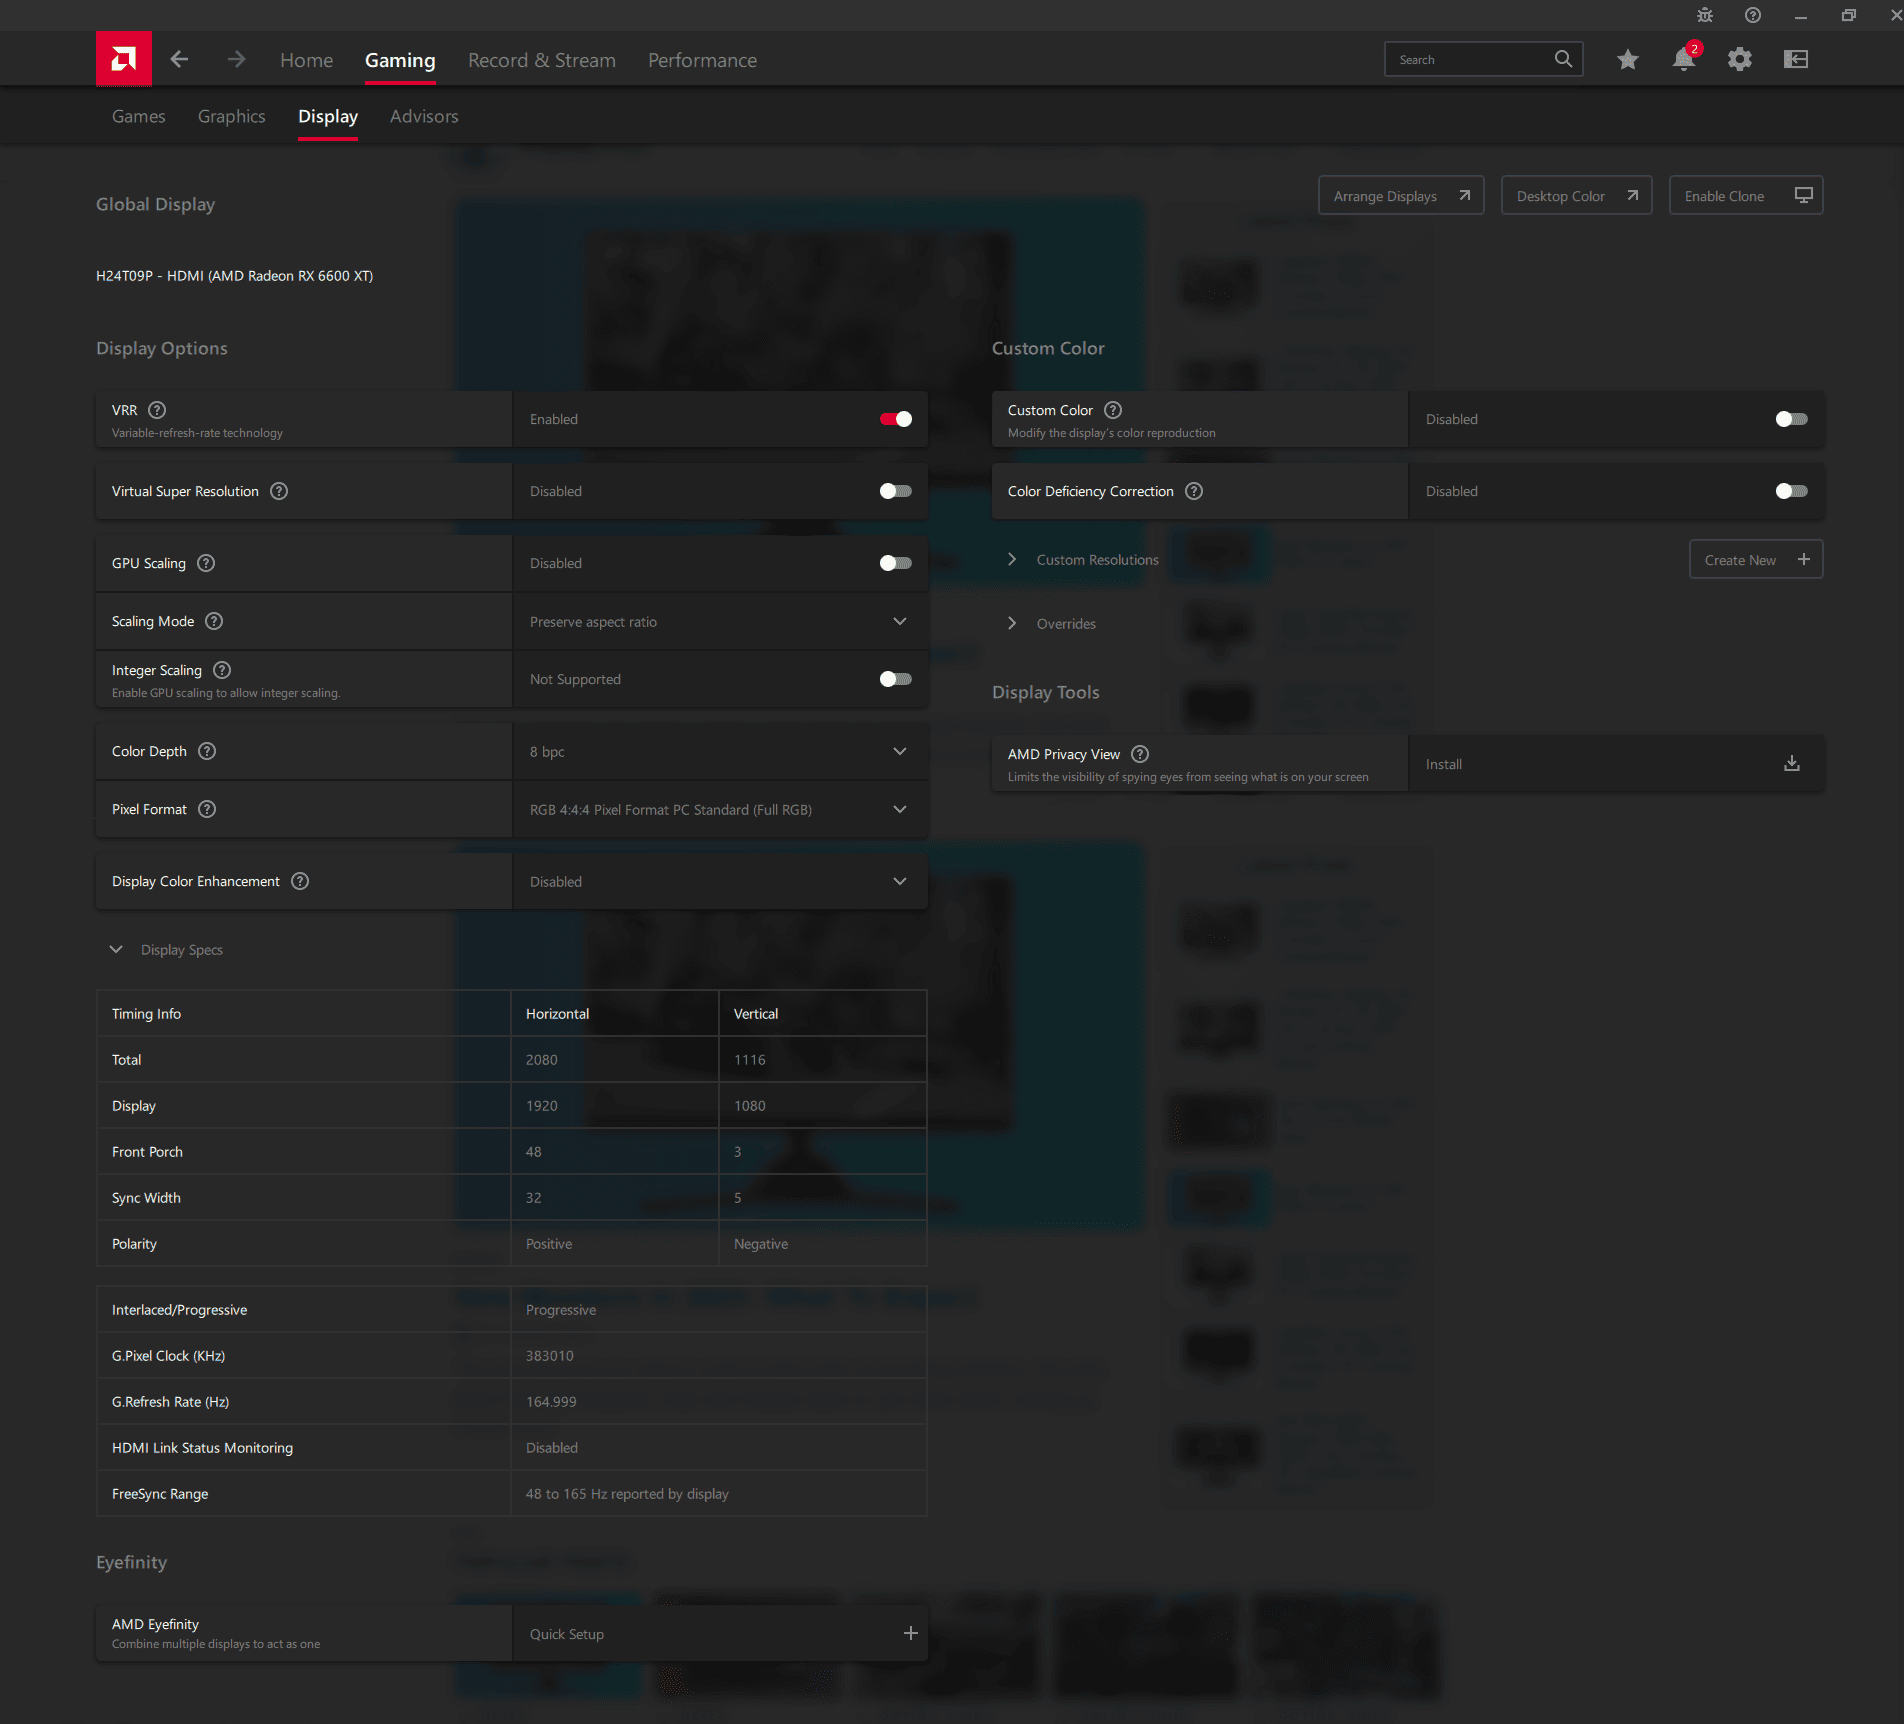1904x1724 pixels.
Task: Click the Search input field
Action: (x=1470, y=60)
